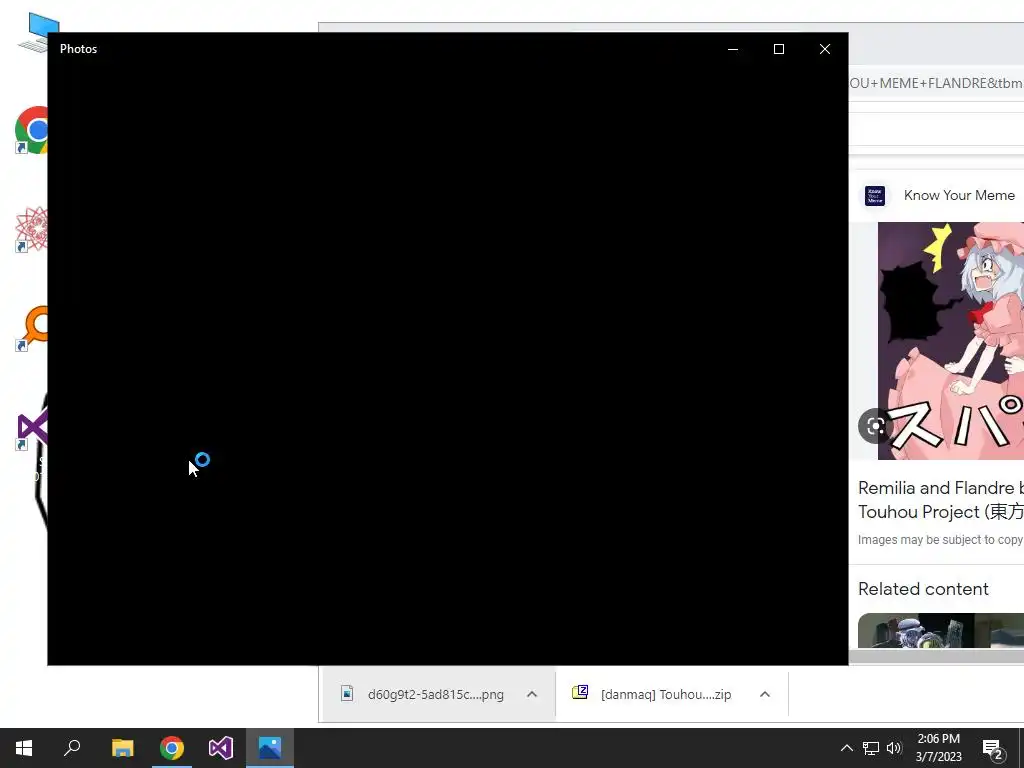Open the first Related content thumbnail
This screenshot has height=768, width=1024.
tap(940, 630)
